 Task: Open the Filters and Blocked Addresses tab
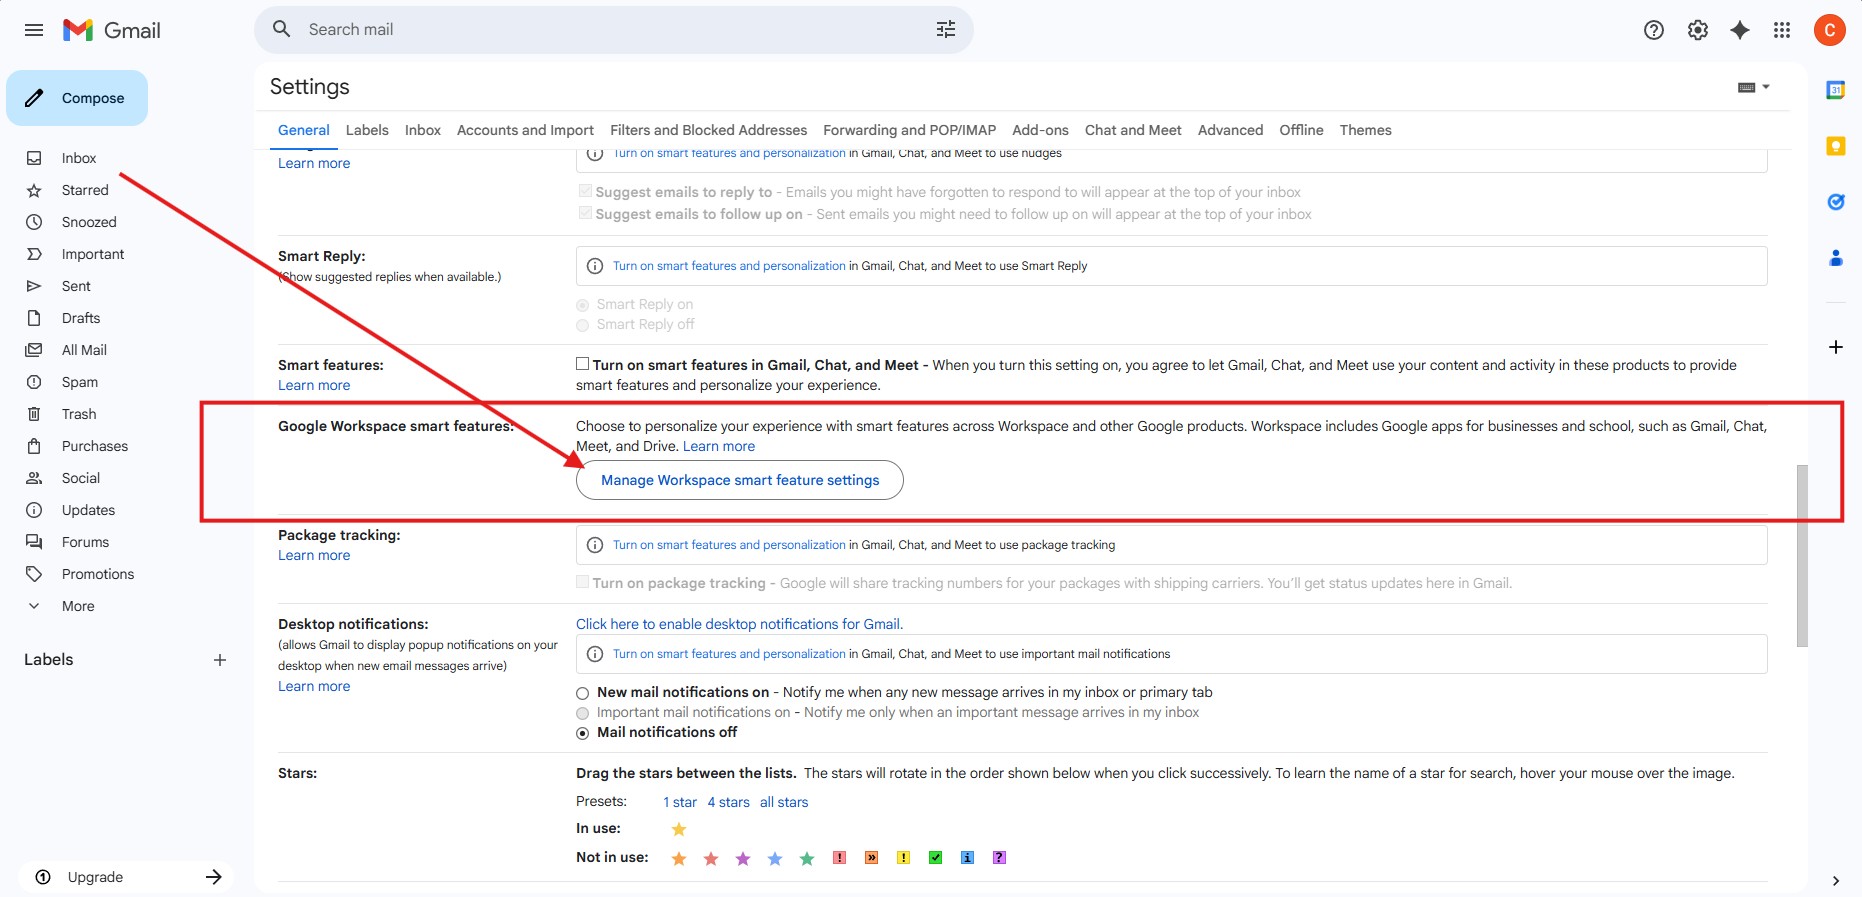coord(708,130)
